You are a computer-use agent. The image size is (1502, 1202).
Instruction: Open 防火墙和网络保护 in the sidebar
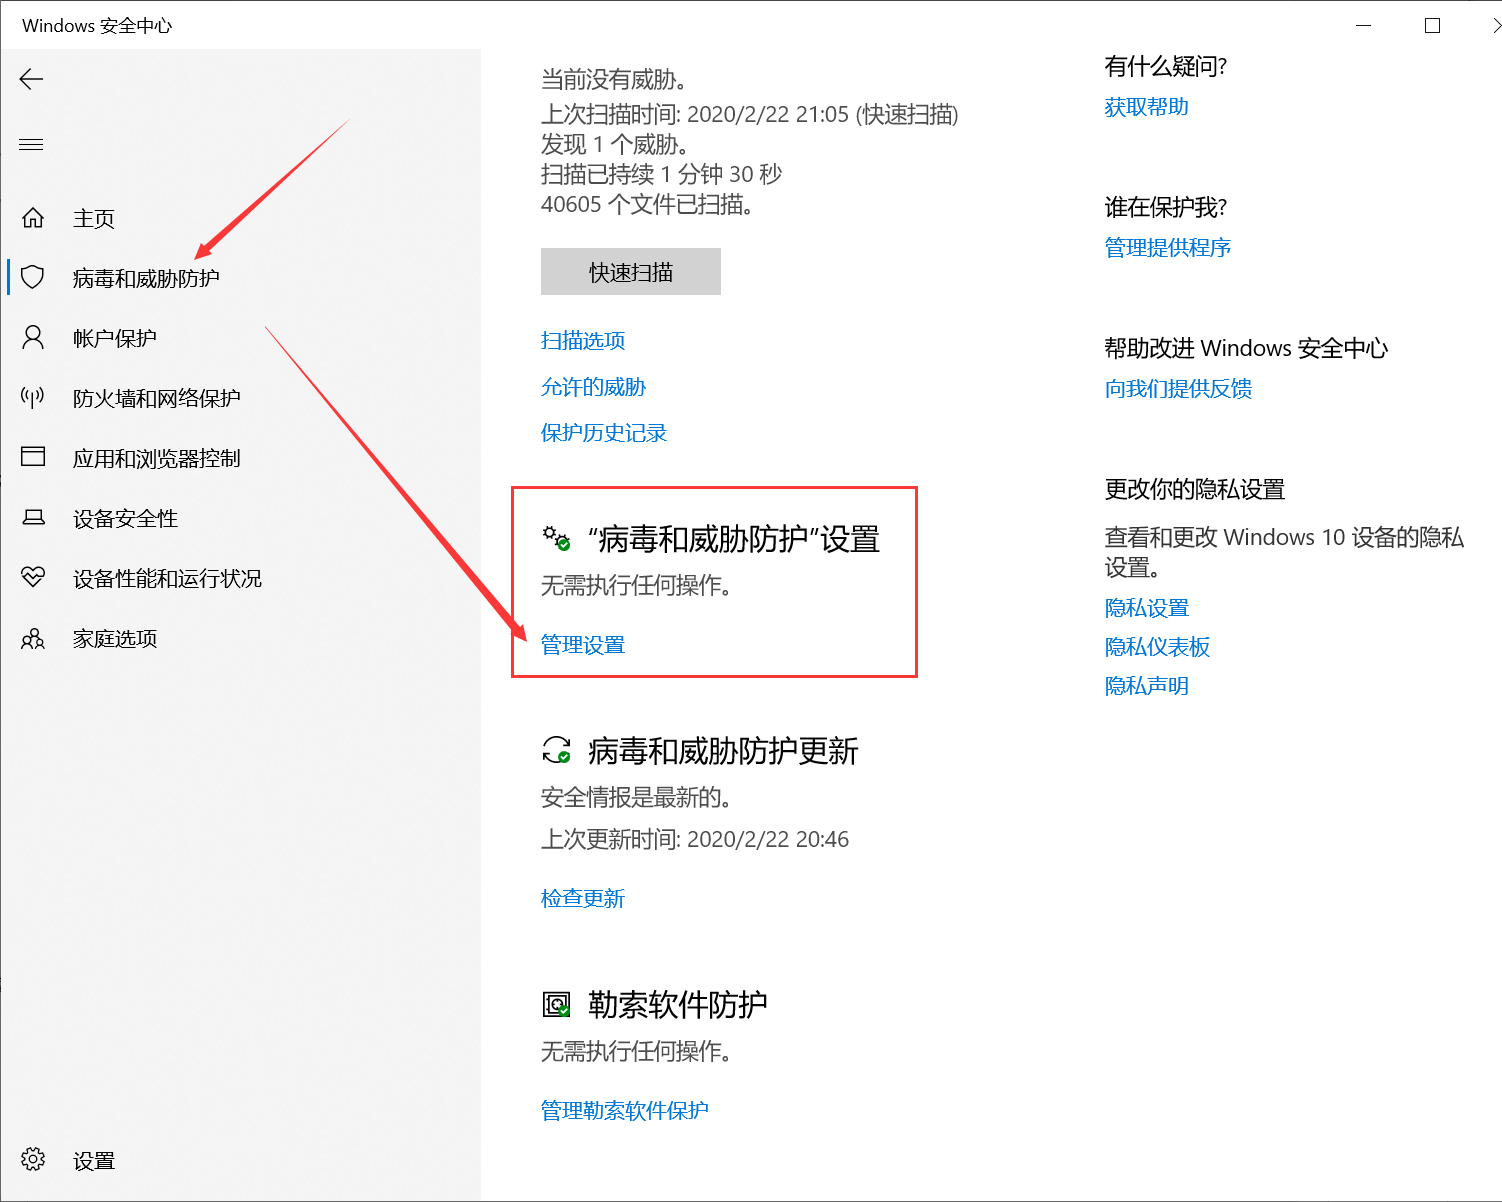click(x=157, y=398)
